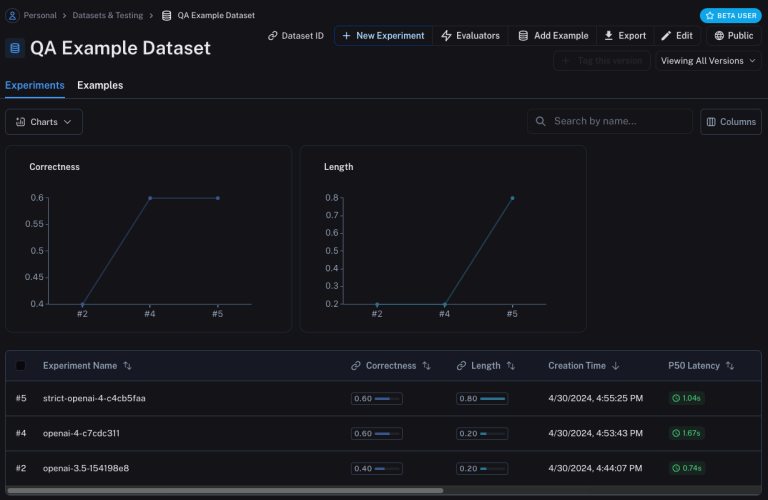Click Personal in the breadcrumb
The image size is (768, 500).
pos(39,16)
